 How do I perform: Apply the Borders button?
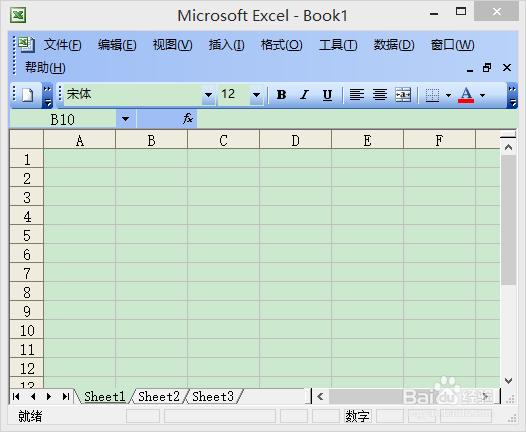(x=432, y=95)
